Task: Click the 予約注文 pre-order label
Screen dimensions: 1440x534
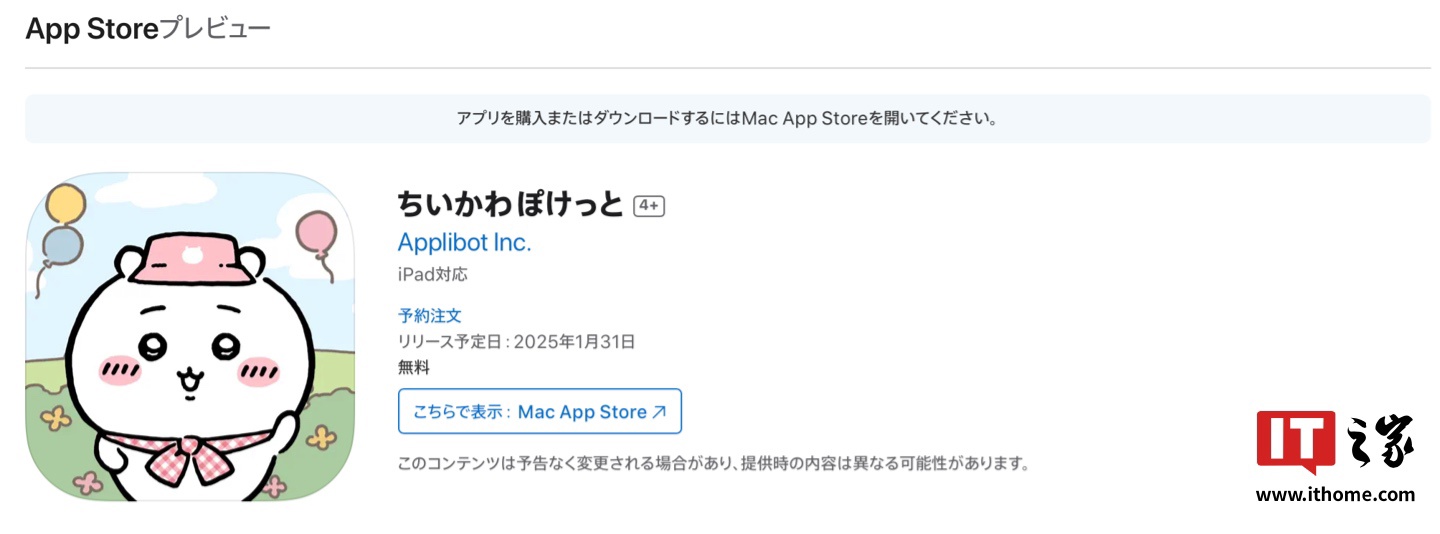Action: [x=430, y=315]
